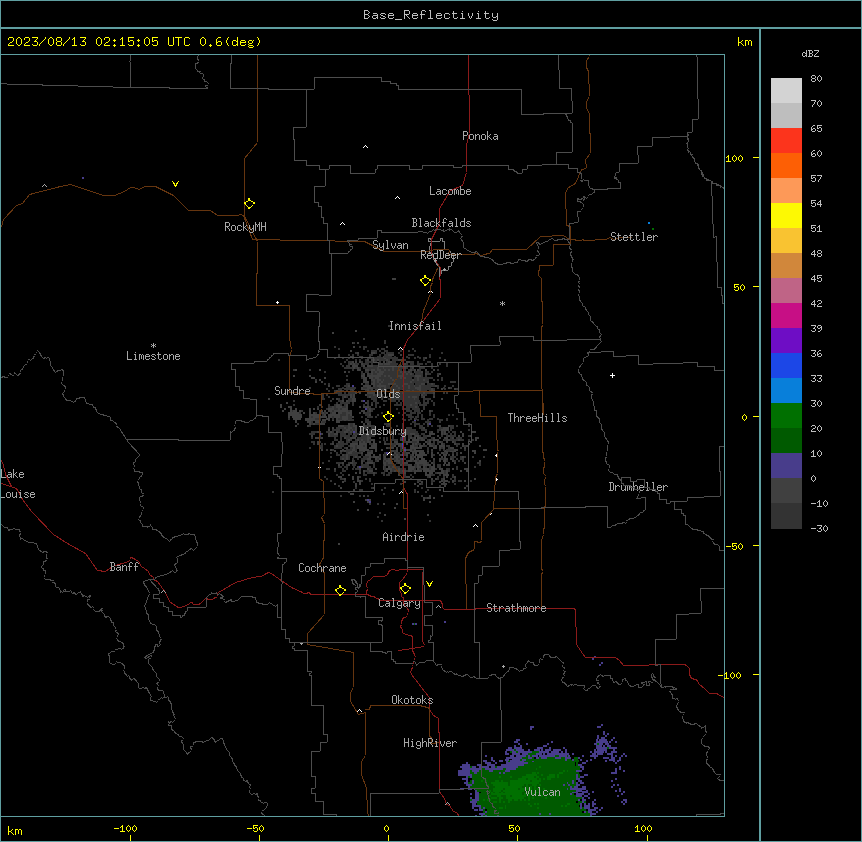
Task: Select the pink 42-45 dBZ legend swatch
Action: tap(786, 291)
